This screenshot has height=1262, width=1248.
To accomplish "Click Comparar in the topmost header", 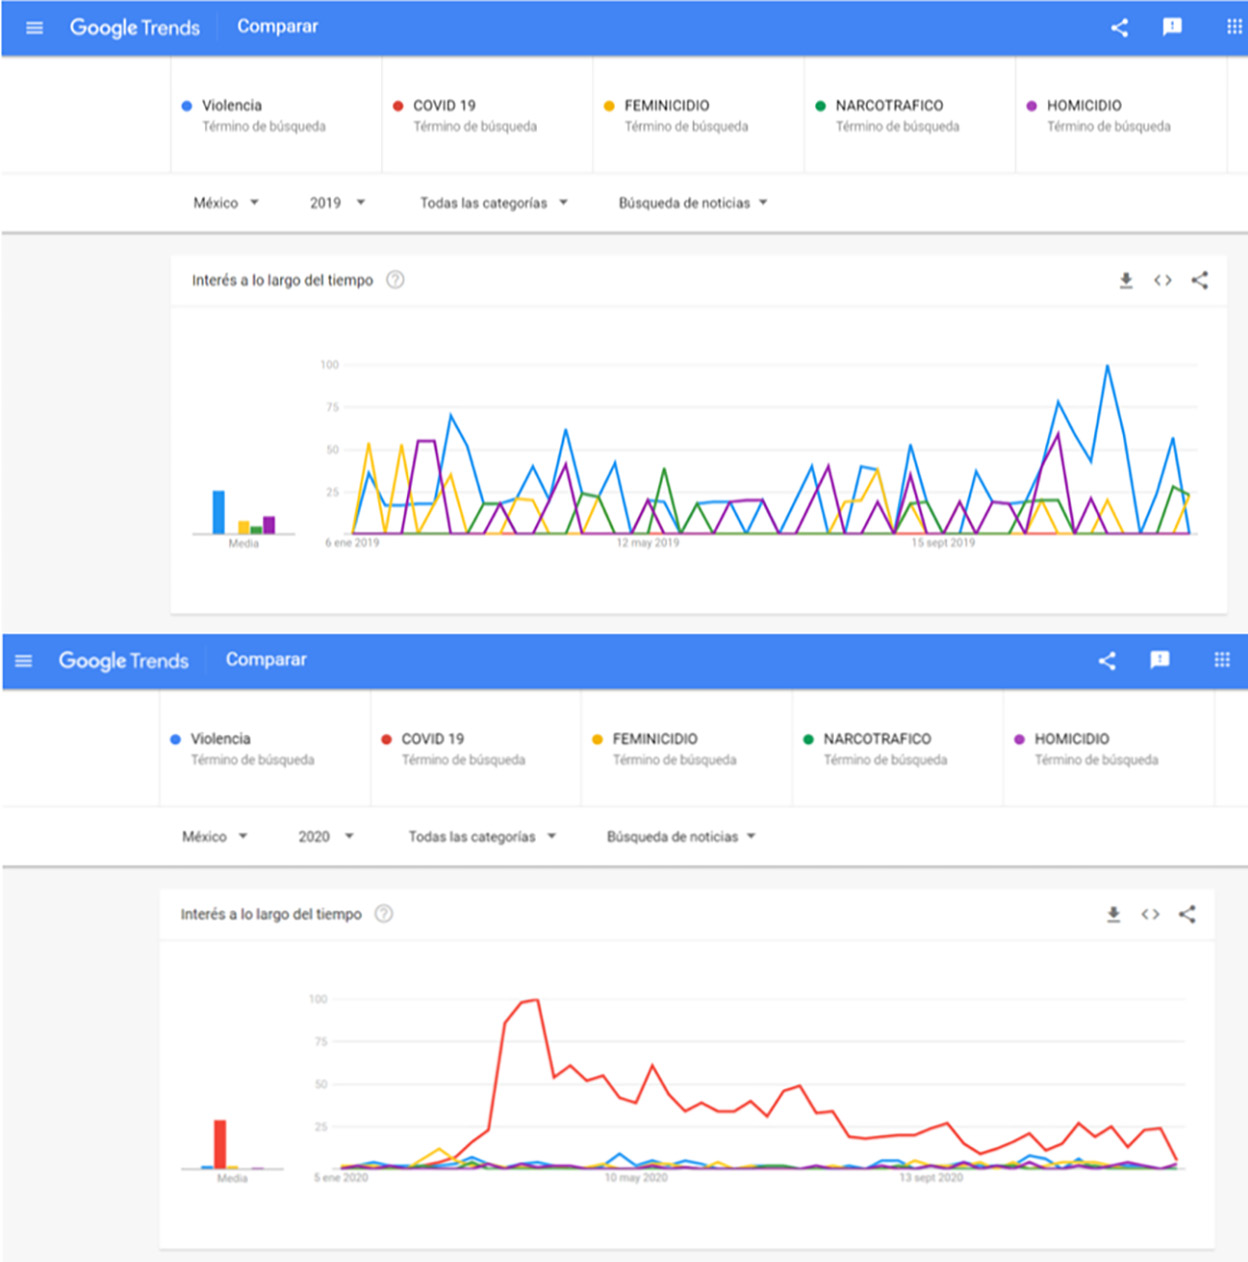I will coord(277,27).
